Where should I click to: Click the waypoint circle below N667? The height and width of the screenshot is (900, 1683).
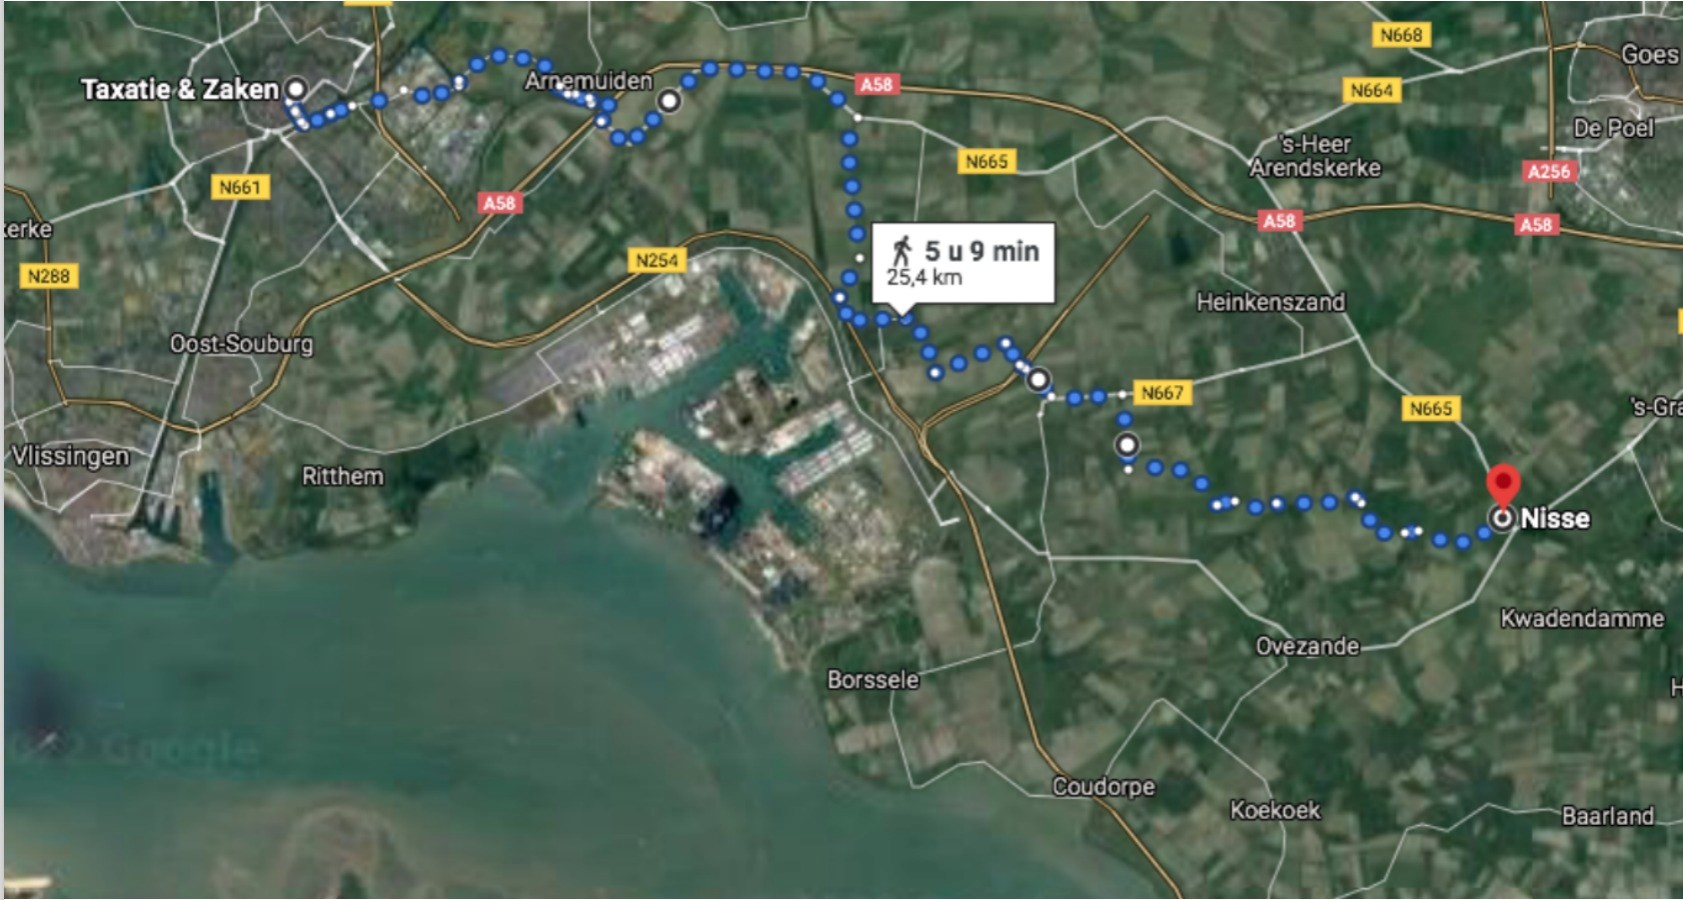[1127, 445]
